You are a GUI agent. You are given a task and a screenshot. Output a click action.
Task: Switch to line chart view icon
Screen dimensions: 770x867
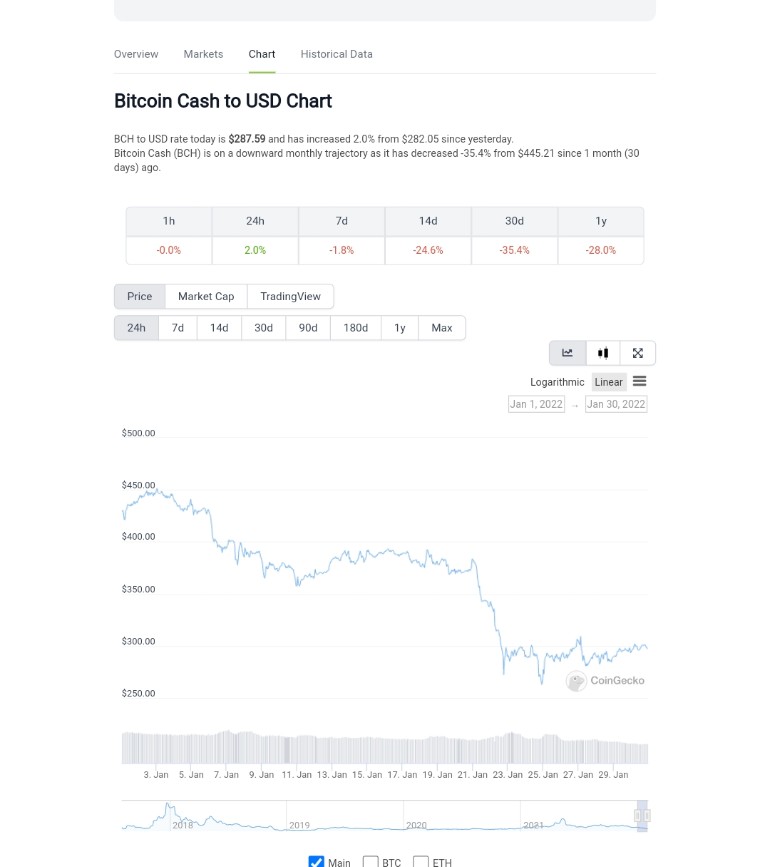tap(567, 353)
